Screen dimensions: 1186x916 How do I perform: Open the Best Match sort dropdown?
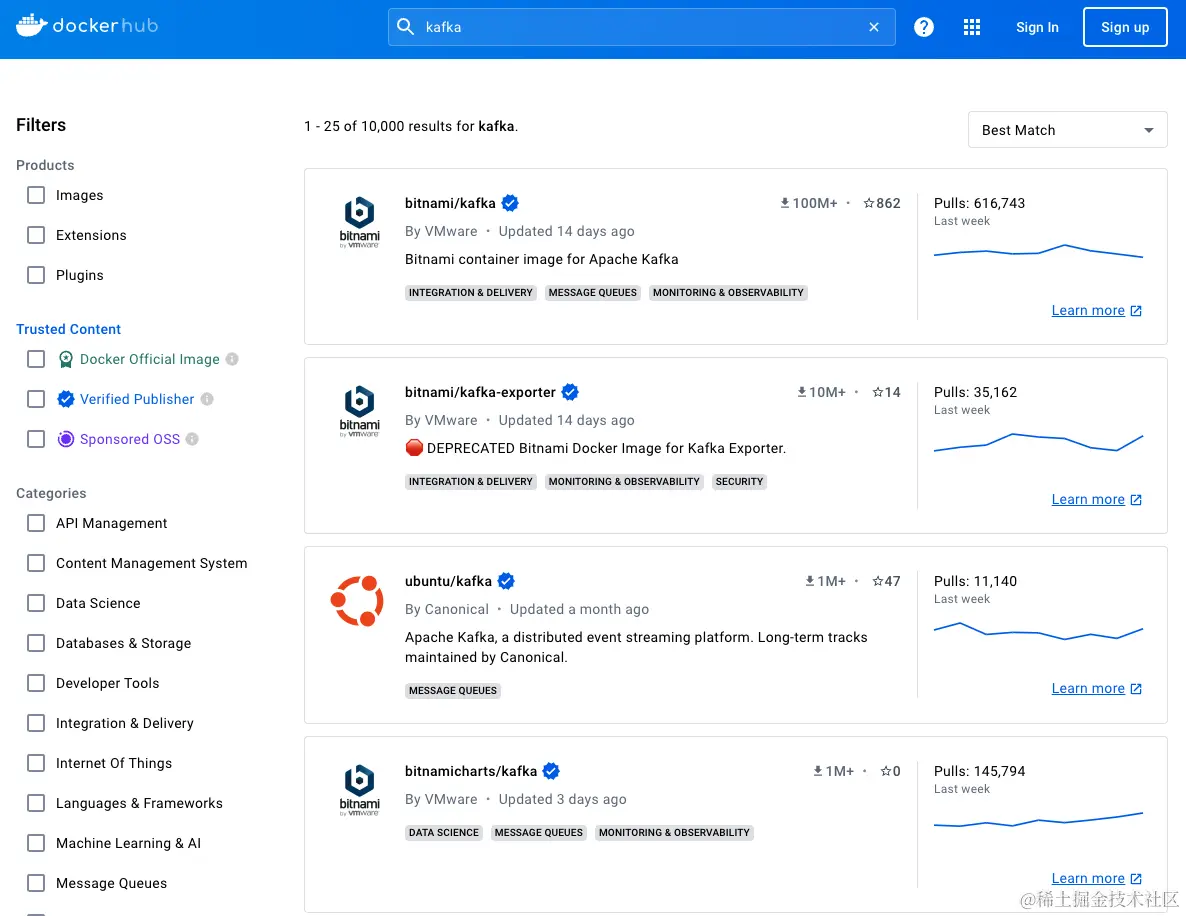click(1067, 129)
